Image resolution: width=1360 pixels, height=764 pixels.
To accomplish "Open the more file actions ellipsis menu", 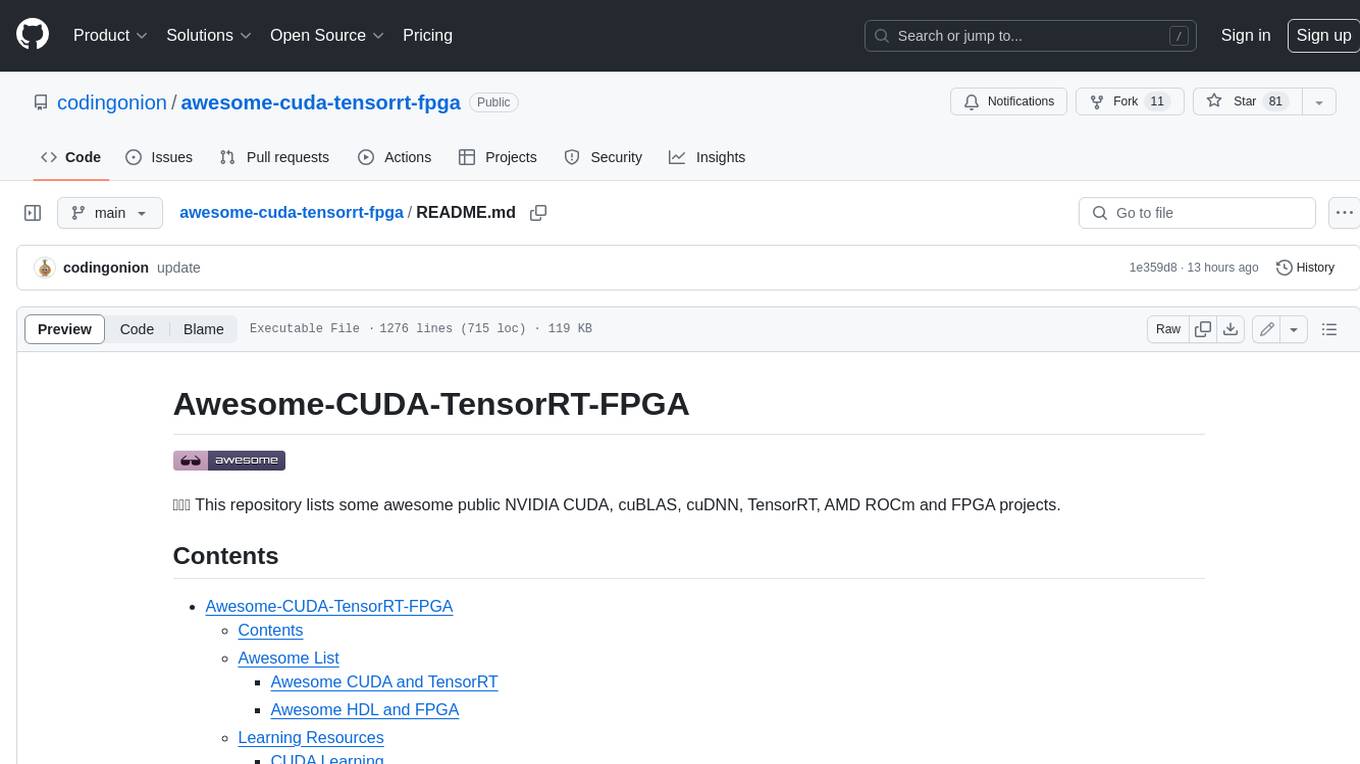I will (1344, 213).
